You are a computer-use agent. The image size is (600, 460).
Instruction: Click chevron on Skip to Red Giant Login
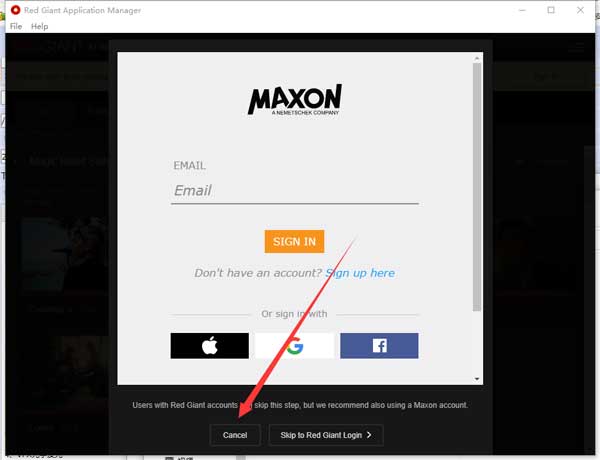coord(369,435)
